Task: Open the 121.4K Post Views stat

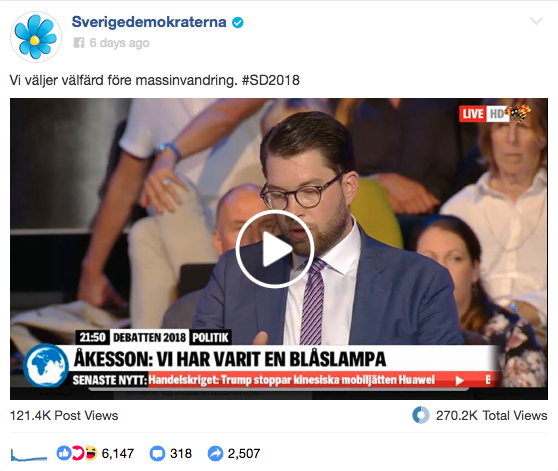Action: [64, 415]
